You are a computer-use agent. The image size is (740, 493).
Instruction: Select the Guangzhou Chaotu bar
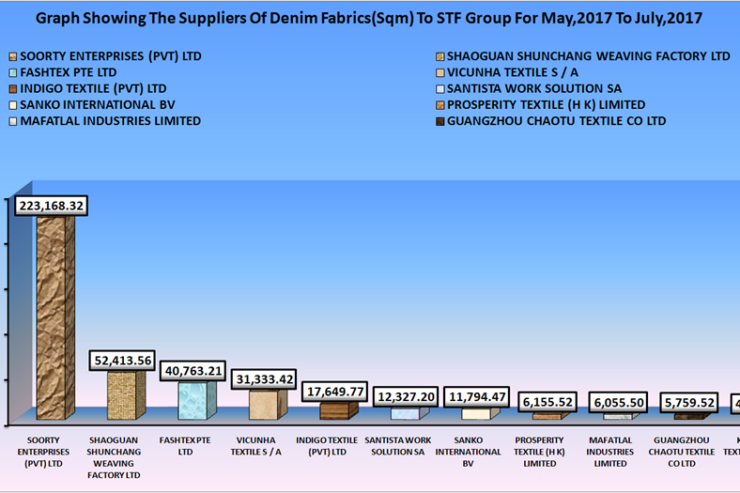(692, 416)
